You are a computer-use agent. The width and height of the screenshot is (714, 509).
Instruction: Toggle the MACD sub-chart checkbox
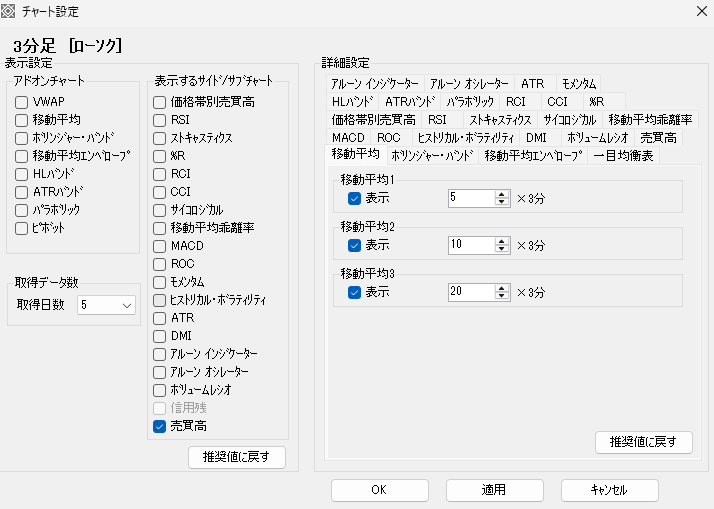click(160, 246)
